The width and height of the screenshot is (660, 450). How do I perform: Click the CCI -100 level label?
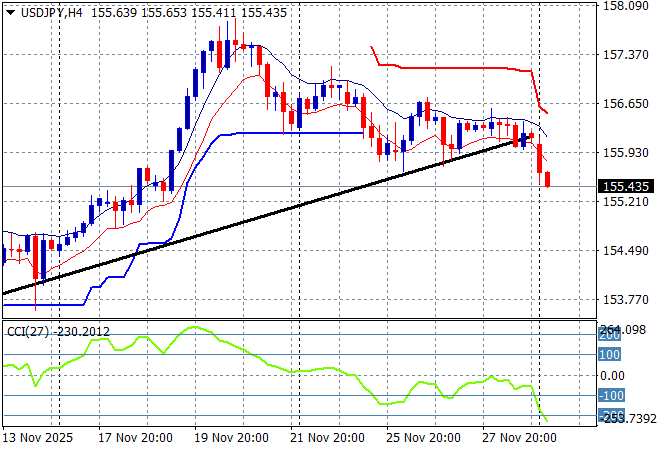(x=611, y=396)
